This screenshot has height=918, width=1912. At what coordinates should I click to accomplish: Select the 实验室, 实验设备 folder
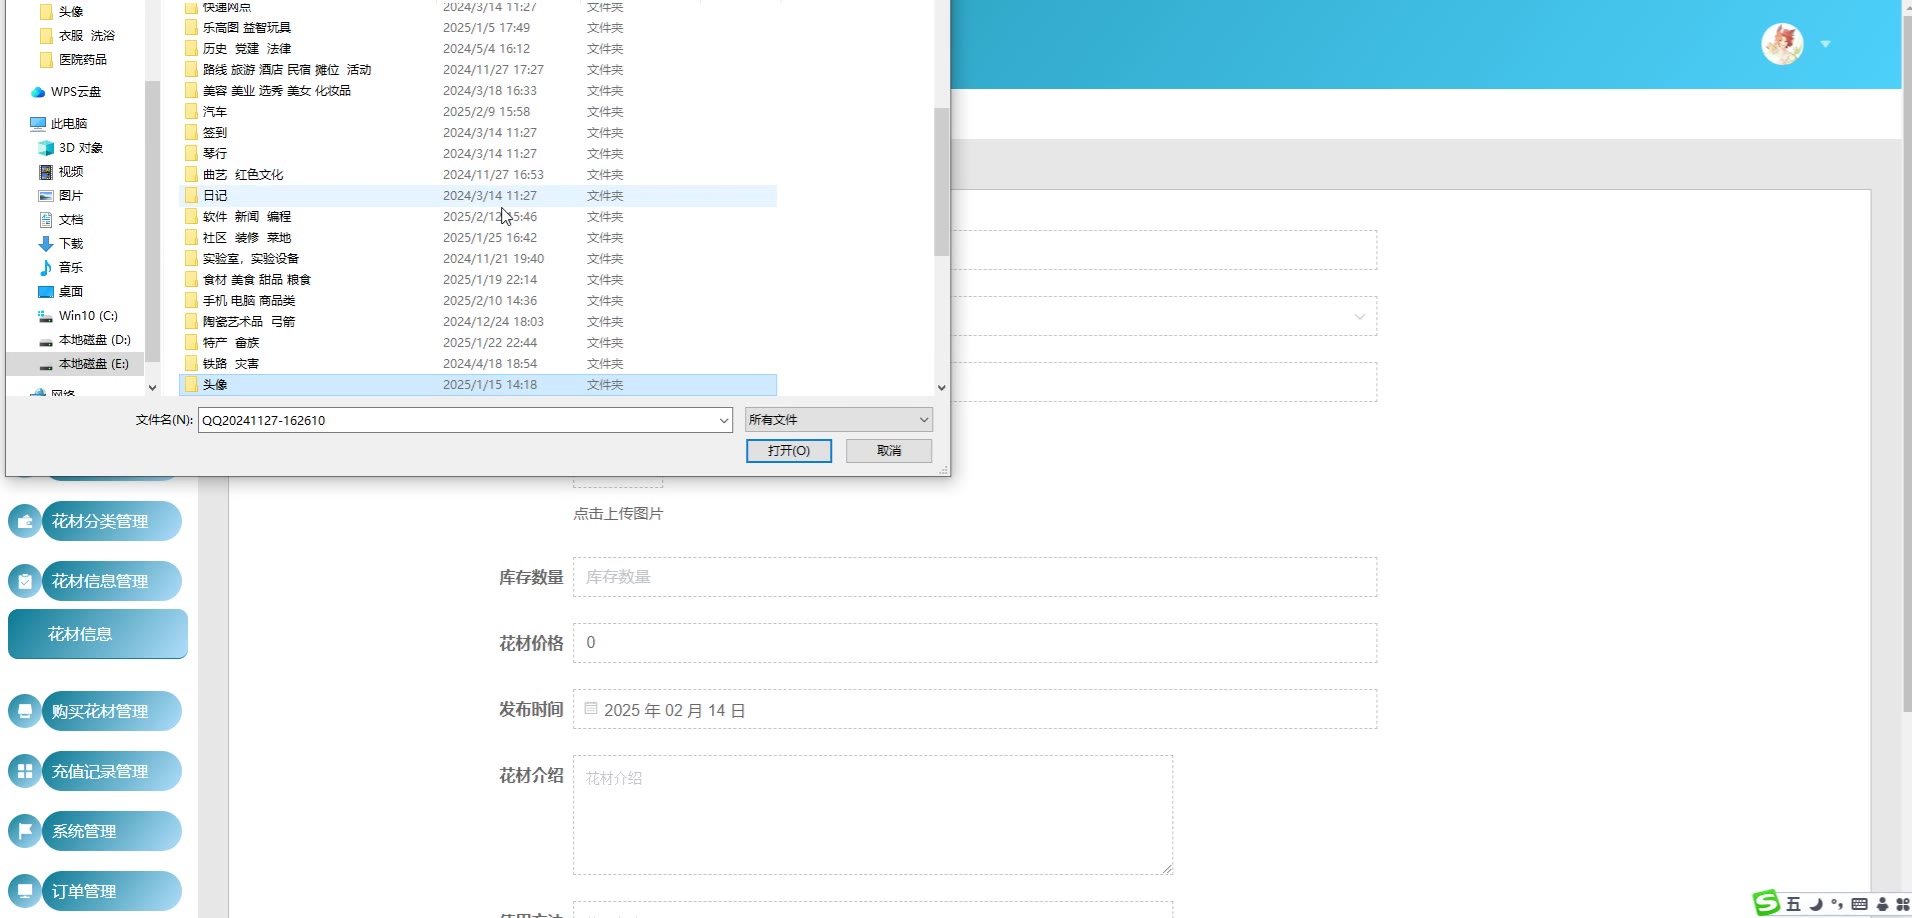[478, 259]
